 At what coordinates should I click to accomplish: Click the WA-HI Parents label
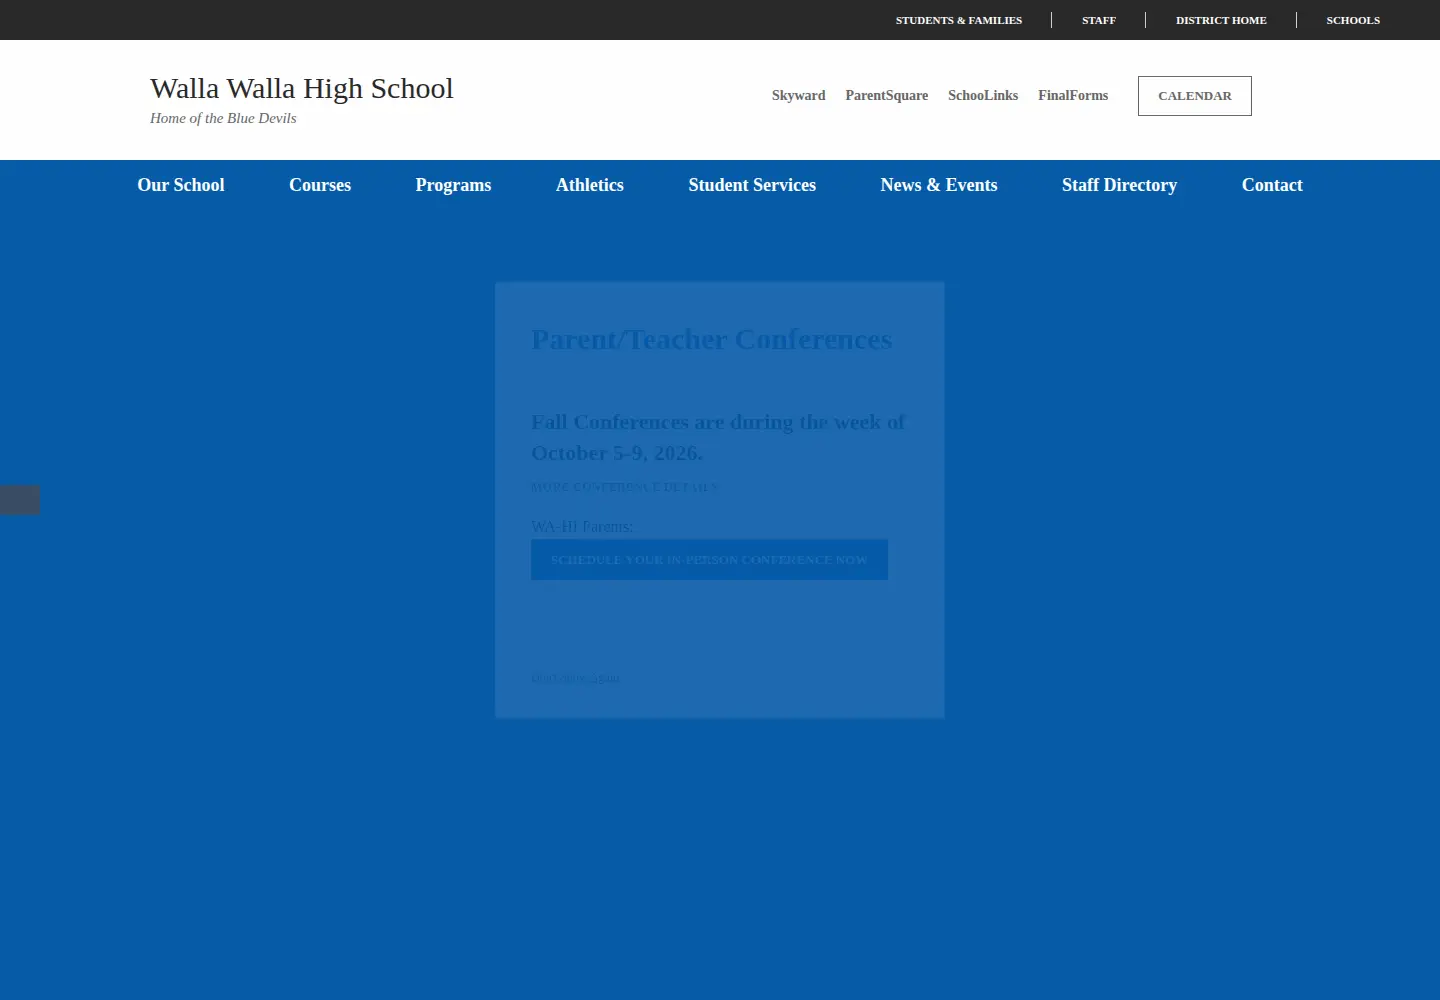(582, 526)
